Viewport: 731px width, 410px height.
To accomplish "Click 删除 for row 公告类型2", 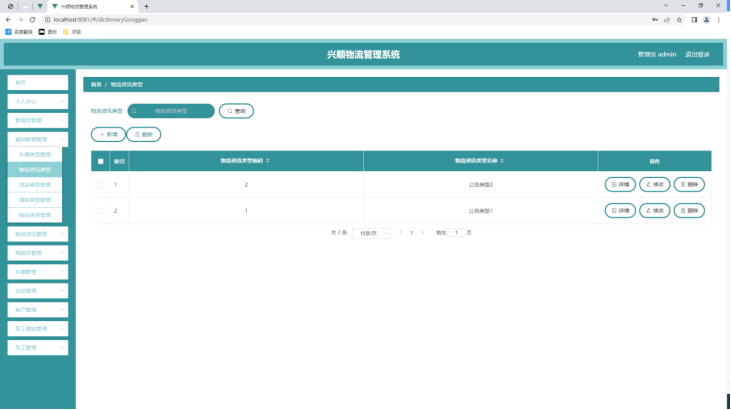I will [x=689, y=185].
